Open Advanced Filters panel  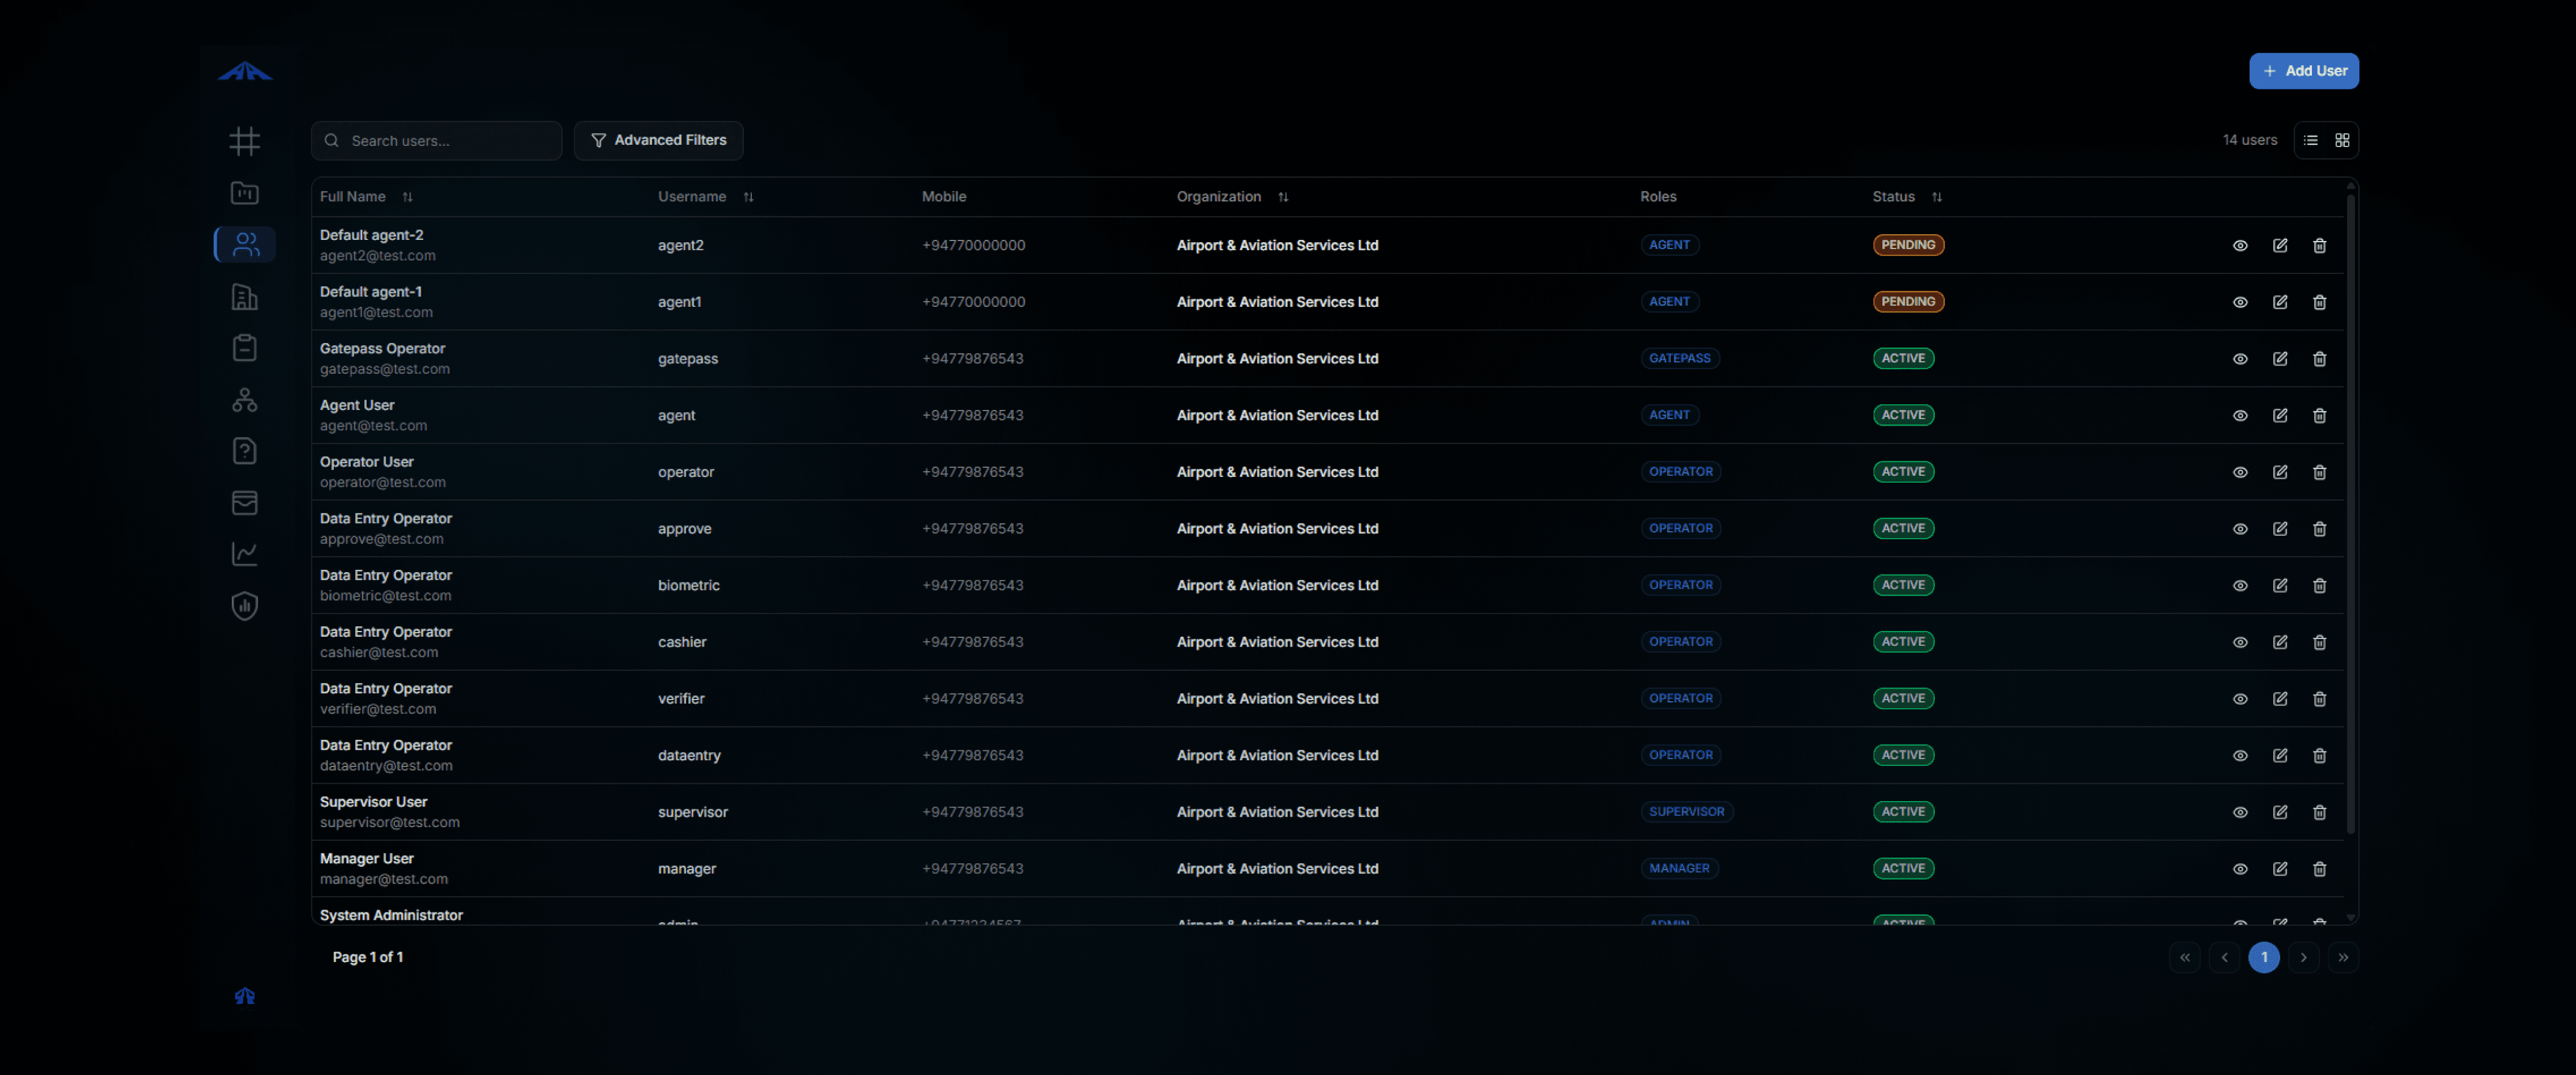(658, 140)
